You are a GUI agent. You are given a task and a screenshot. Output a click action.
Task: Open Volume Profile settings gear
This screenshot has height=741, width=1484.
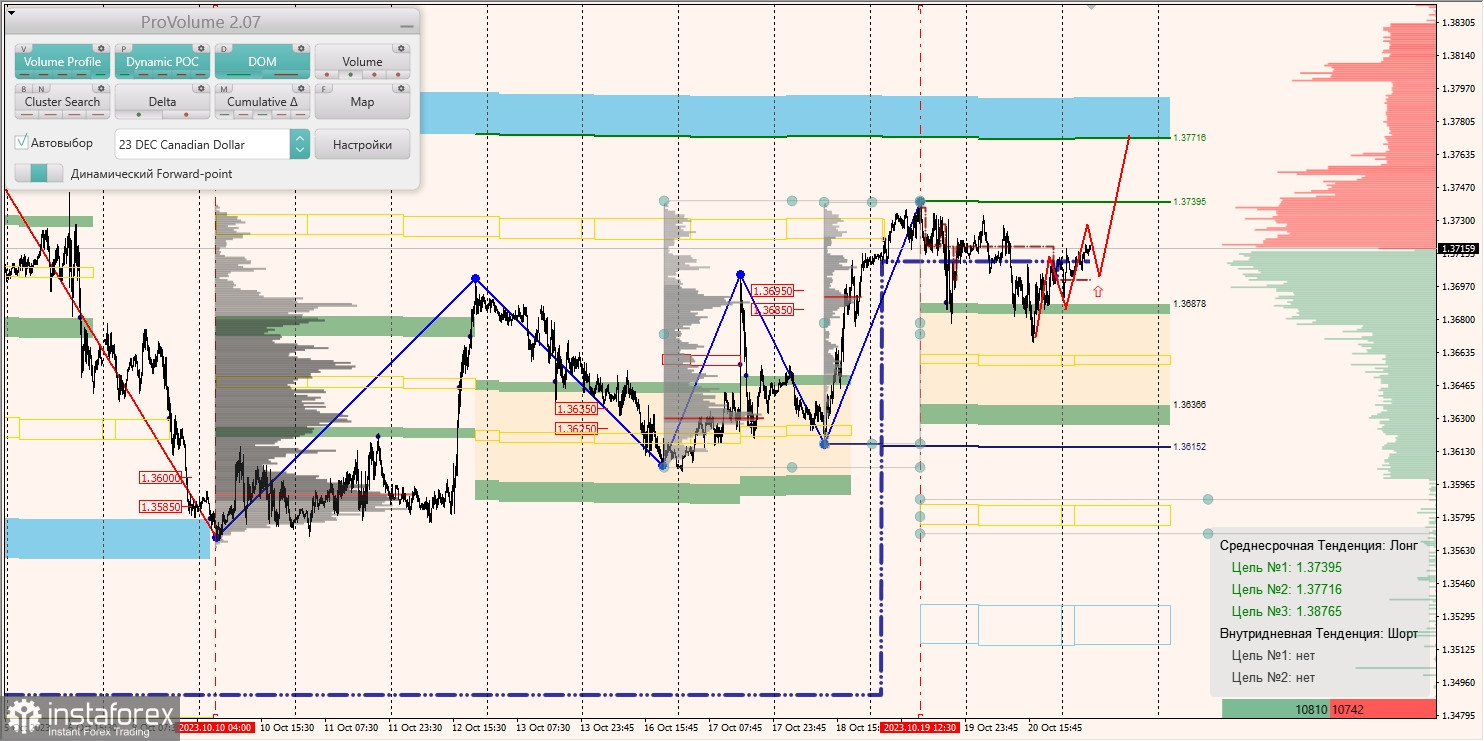(x=101, y=48)
